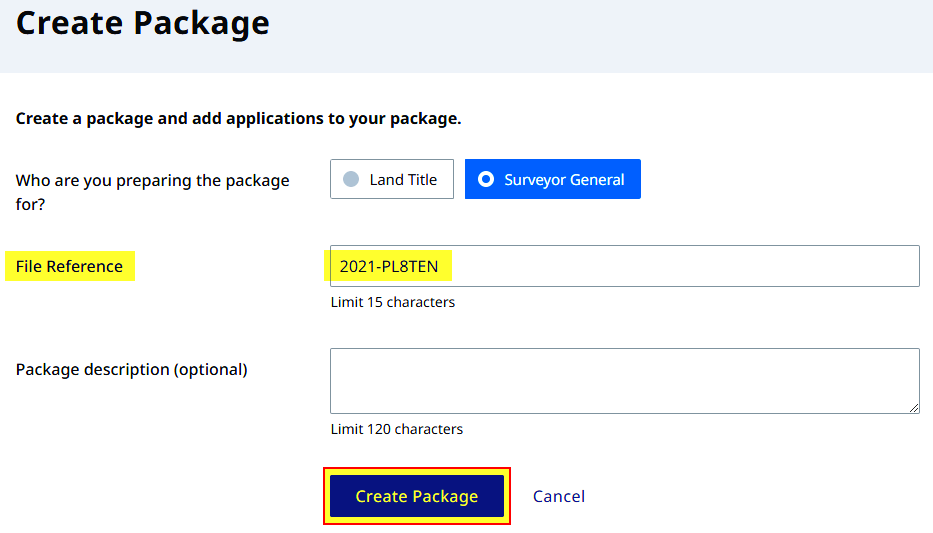
Task: Click the 'Create a package and add applications' instruction
Action: pos(238,118)
